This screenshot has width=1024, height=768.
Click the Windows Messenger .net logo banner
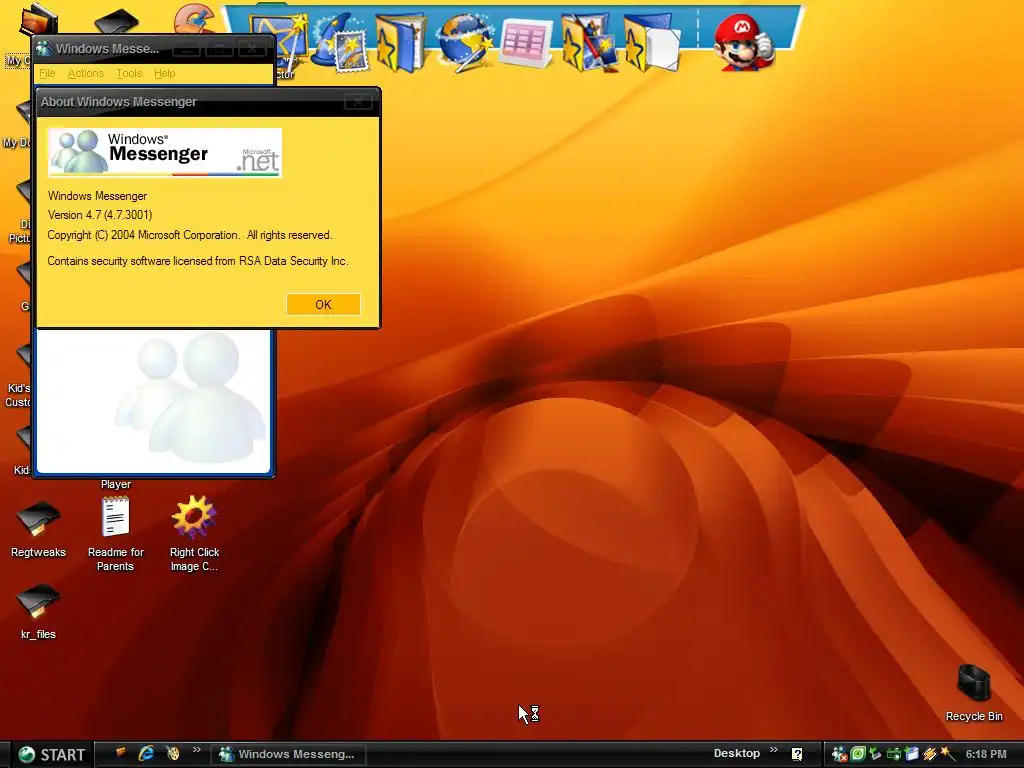[165, 152]
